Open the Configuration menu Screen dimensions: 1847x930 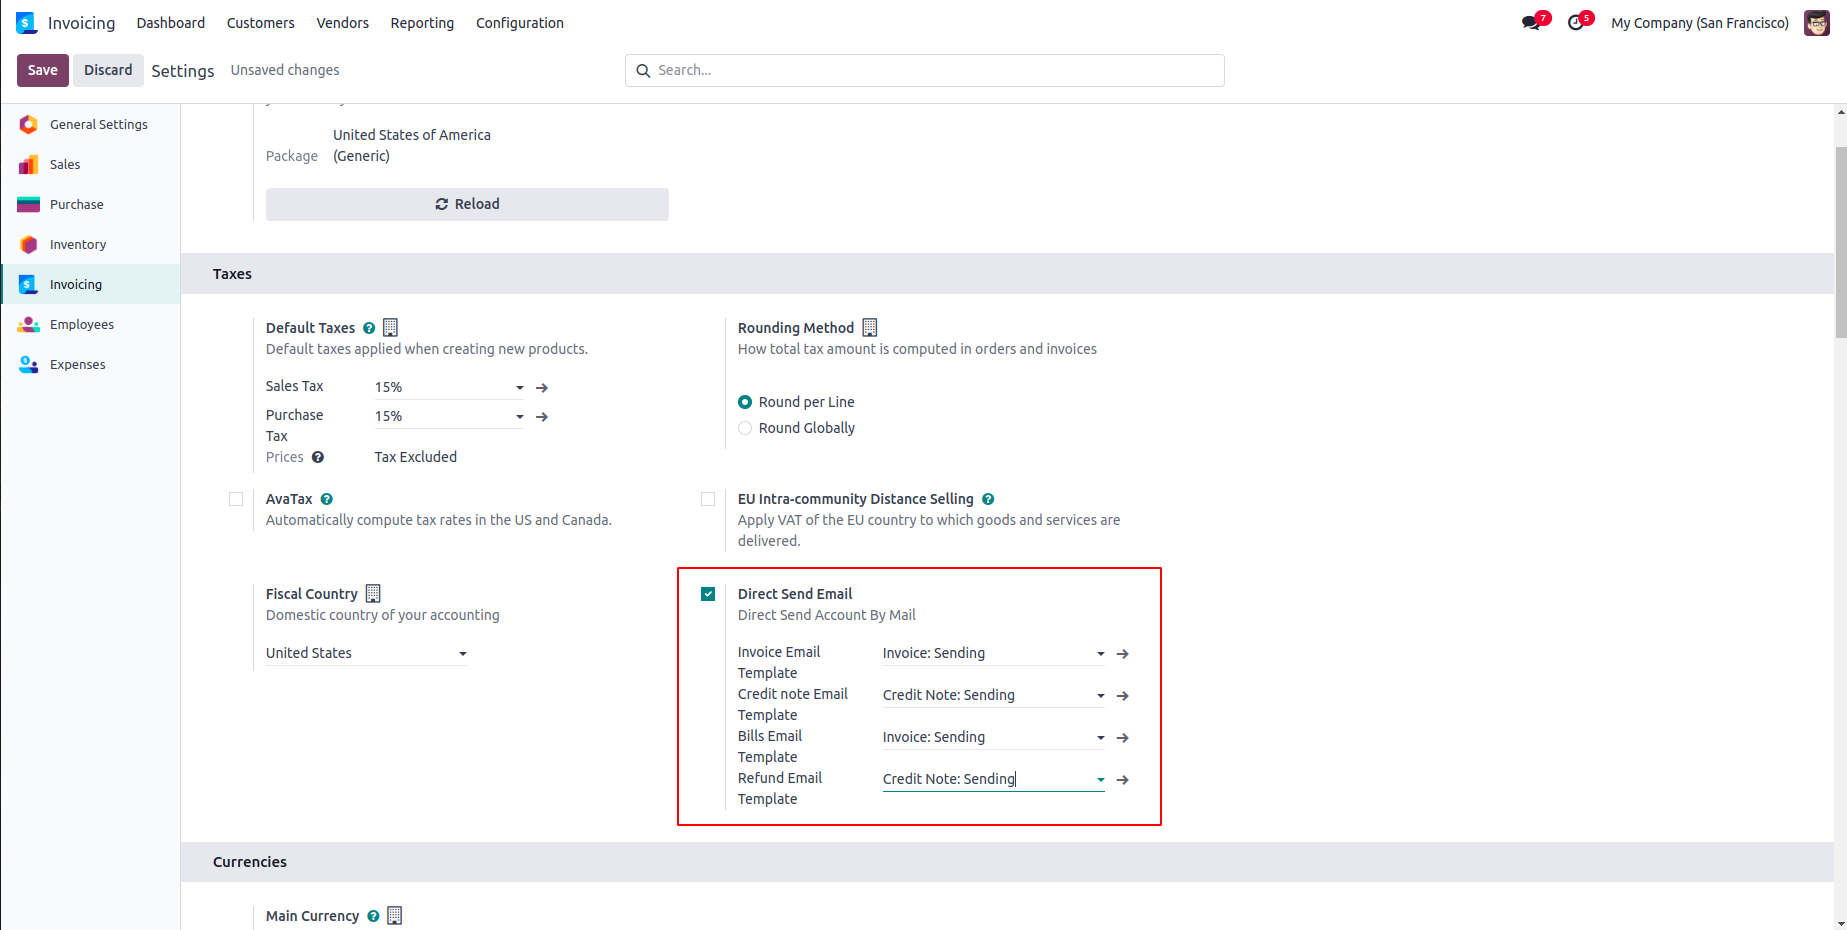pos(519,23)
